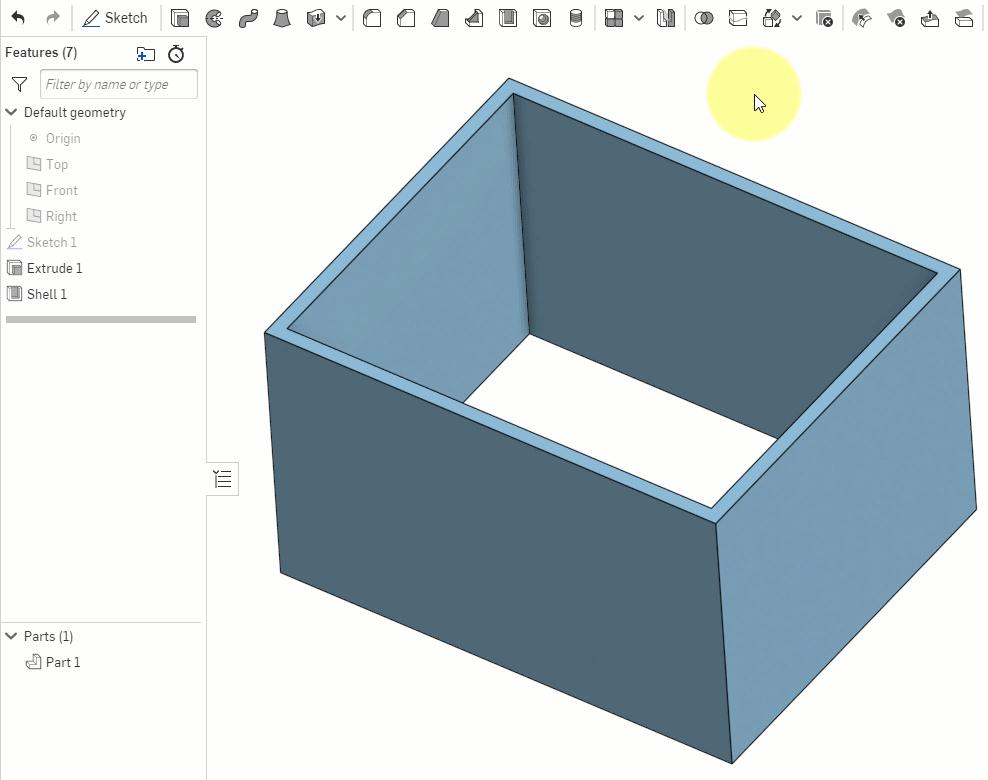This screenshot has width=988, height=780.
Task: Click the Sketch button
Action: pos(115,18)
